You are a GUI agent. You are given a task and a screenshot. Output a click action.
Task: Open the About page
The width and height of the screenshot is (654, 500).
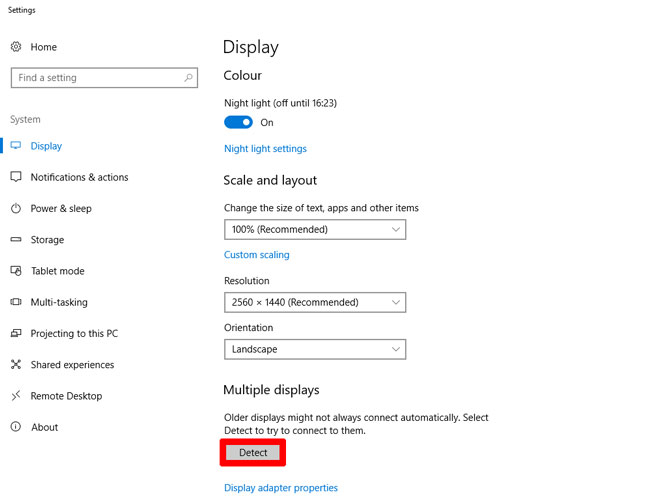coord(45,427)
